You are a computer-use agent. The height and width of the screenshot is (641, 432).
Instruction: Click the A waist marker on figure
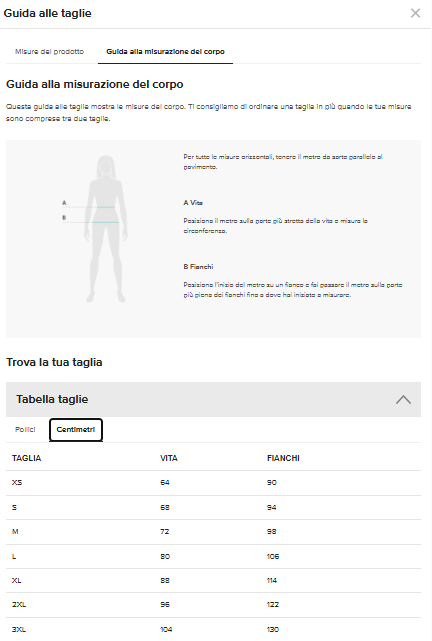(x=64, y=203)
